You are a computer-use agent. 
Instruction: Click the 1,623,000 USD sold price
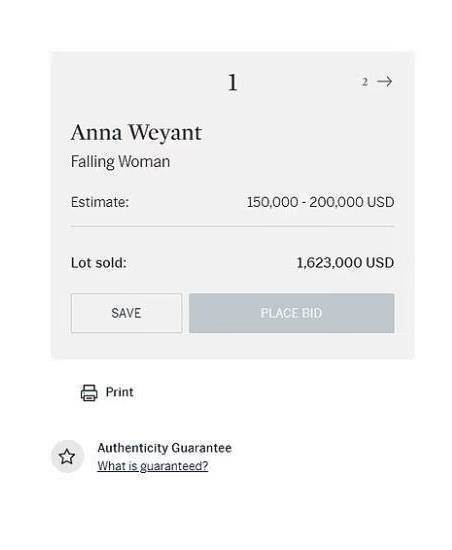coord(345,263)
